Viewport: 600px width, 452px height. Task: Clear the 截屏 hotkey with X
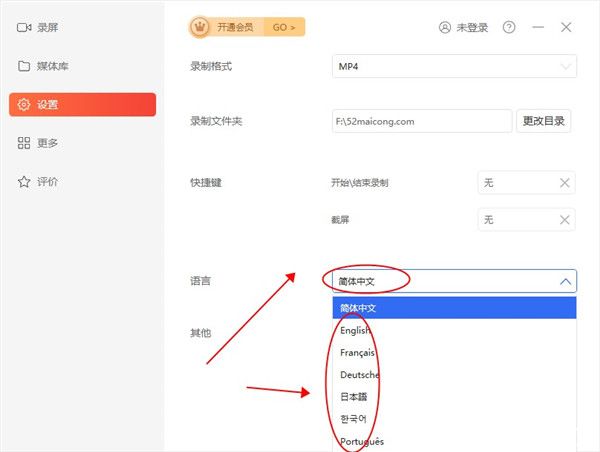564,220
